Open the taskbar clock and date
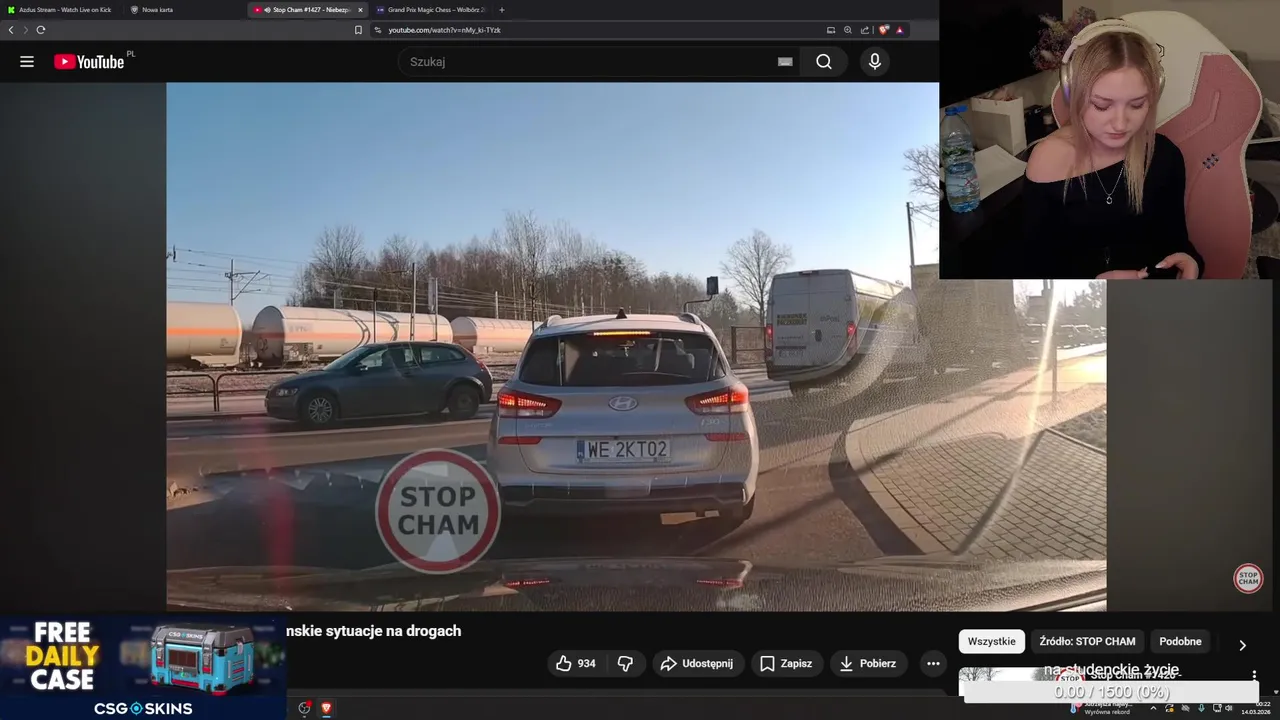The image size is (1280, 720). click(1256, 708)
